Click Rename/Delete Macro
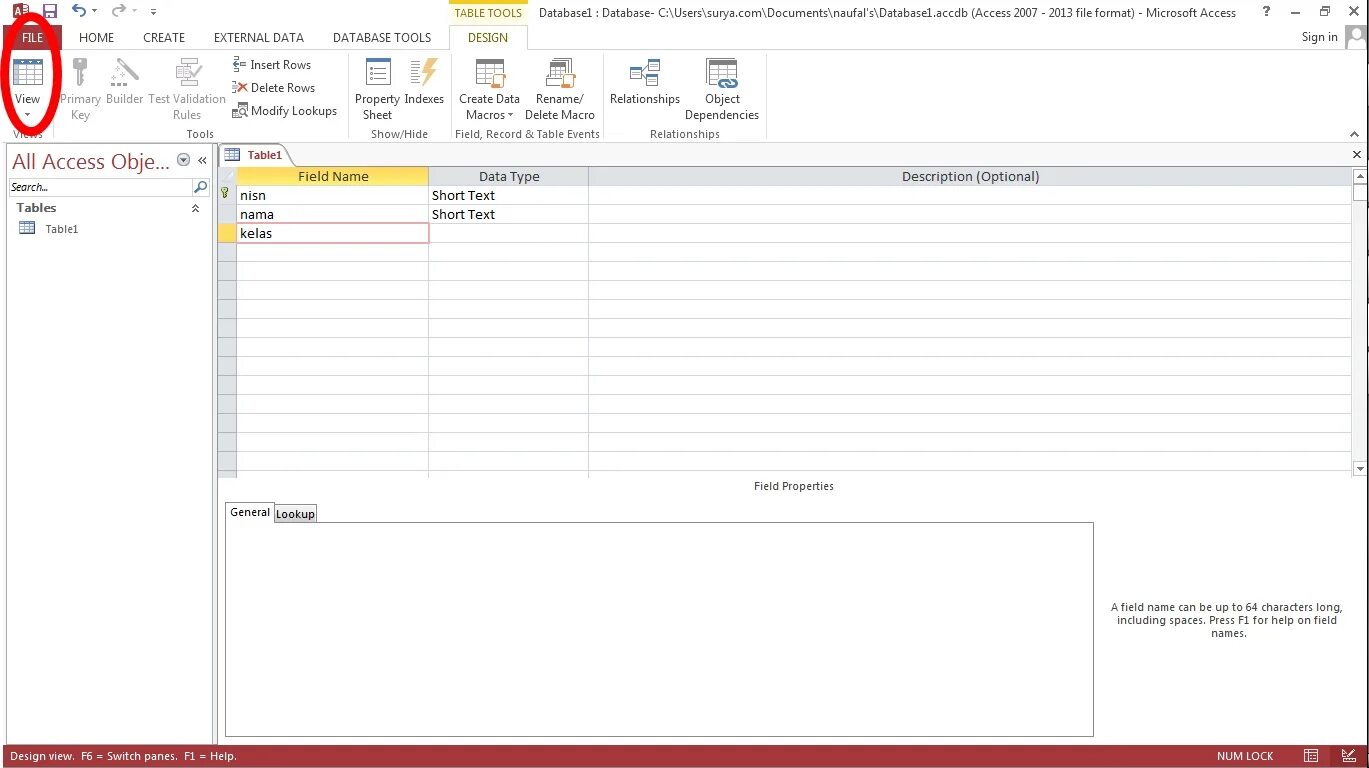This screenshot has height=768, width=1369. 560,89
